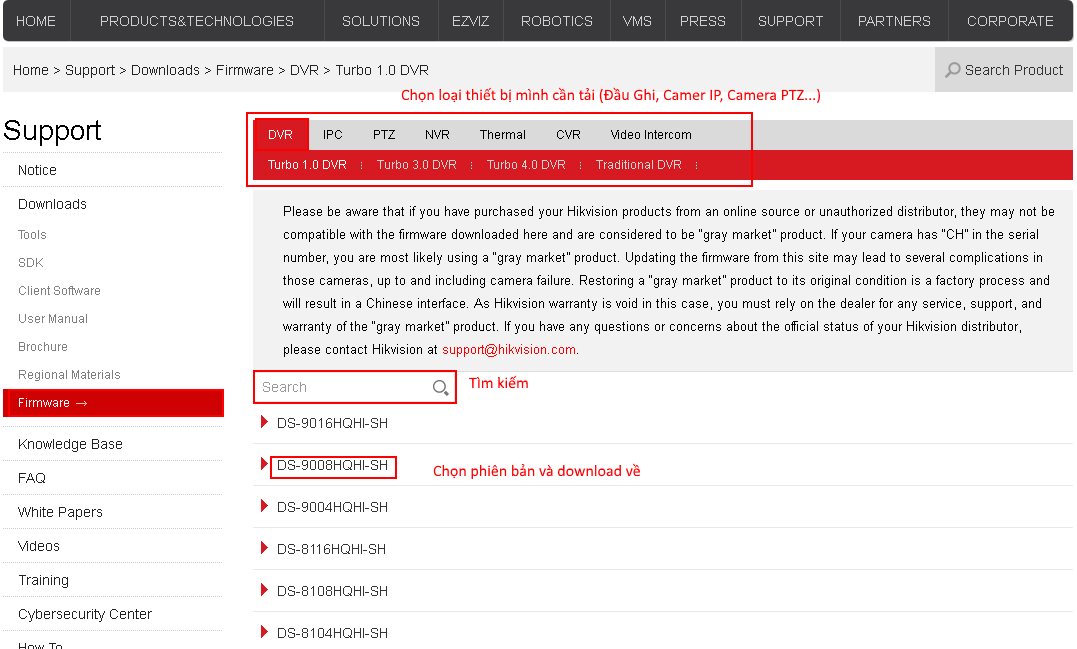
Task: Expand the DS-9016HQHI-SH firmware entry arrow
Action: (x=264, y=423)
